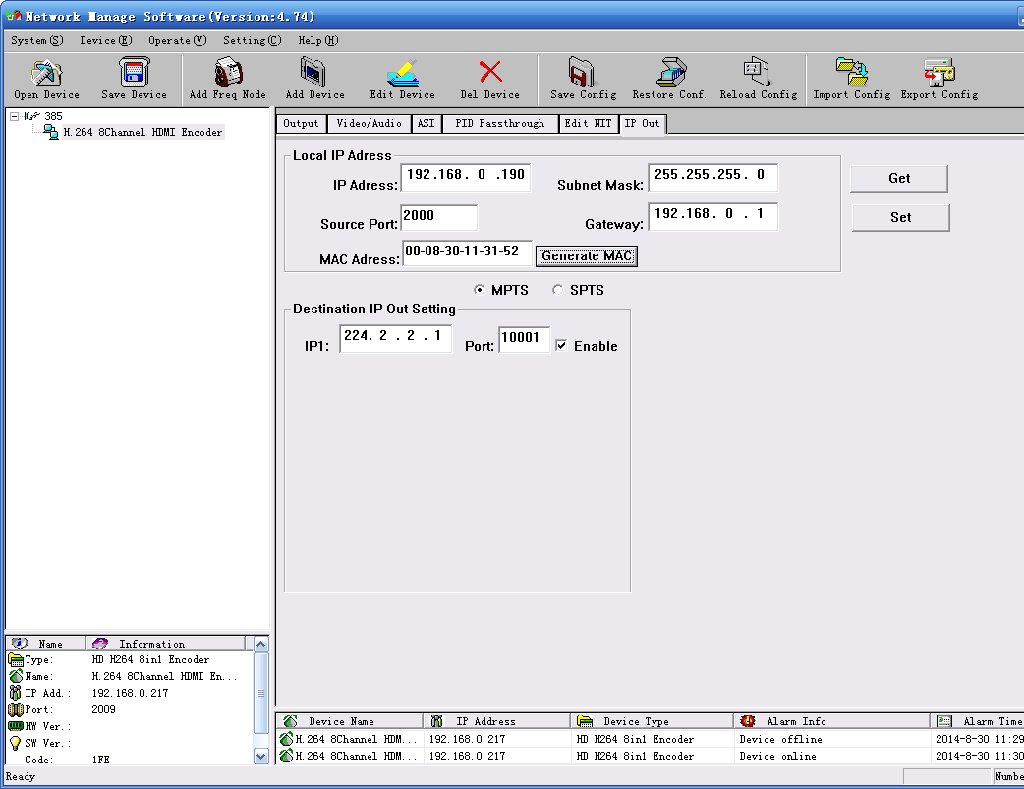Open the System menu
The height and width of the screenshot is (789, 1024).
[x=37, y=40]
